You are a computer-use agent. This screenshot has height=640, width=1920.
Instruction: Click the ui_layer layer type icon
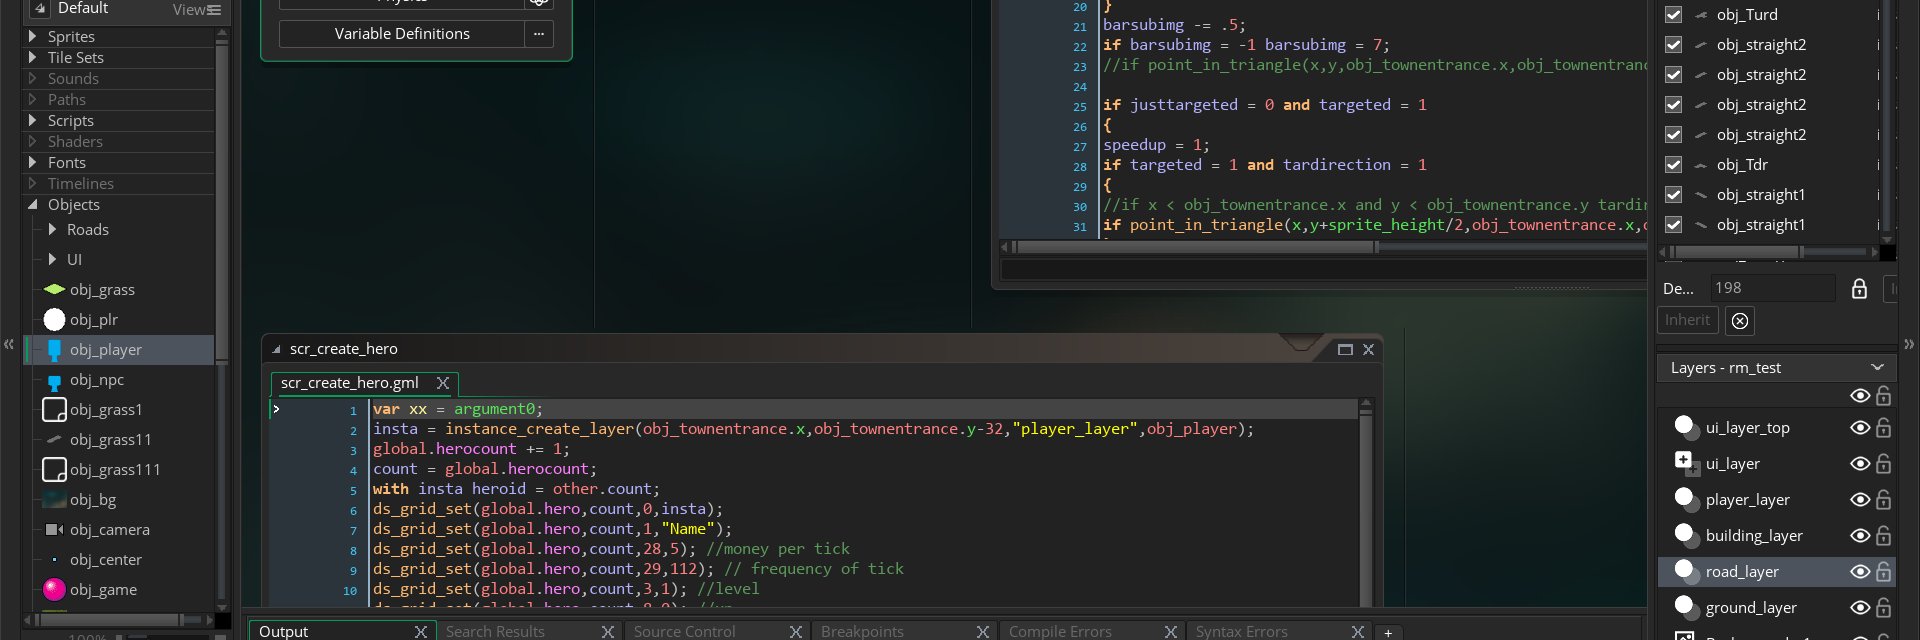1686,463
